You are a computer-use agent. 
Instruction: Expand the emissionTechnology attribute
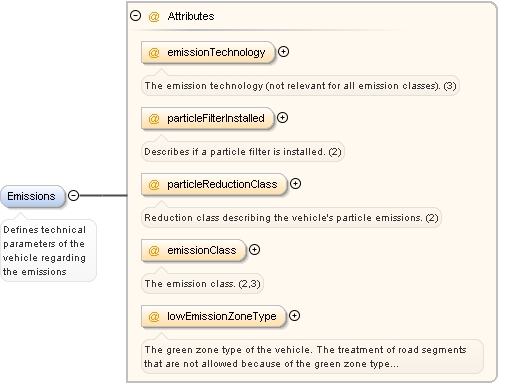[x=283, y=52]
